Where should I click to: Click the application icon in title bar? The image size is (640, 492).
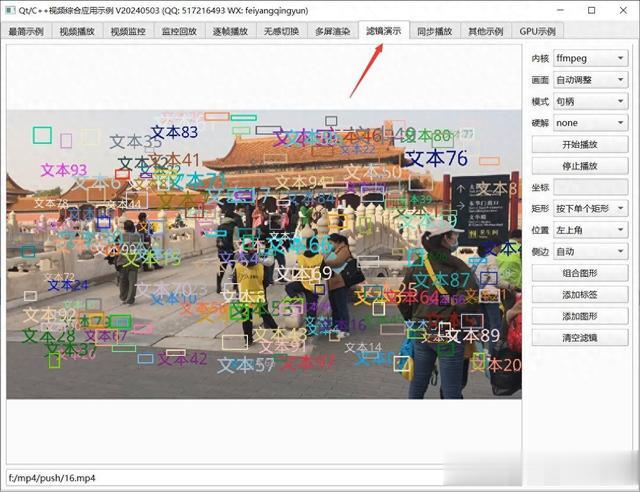(10, 10)
